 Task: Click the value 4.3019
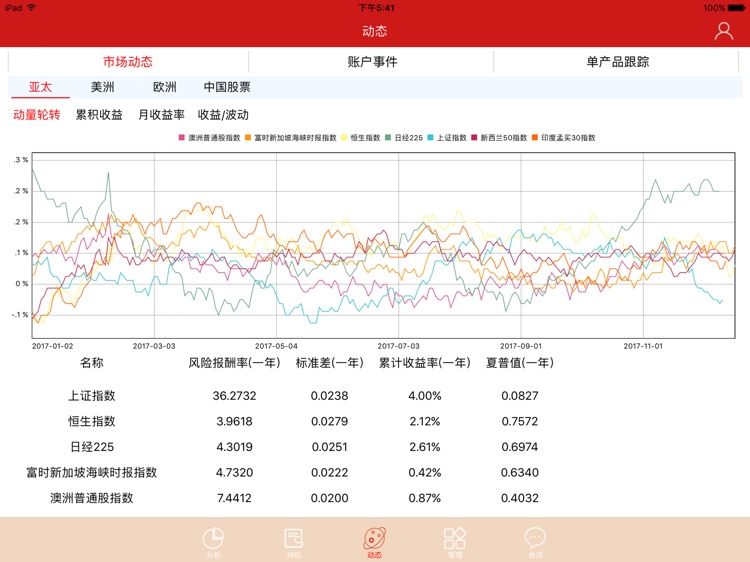pos(234,447)
